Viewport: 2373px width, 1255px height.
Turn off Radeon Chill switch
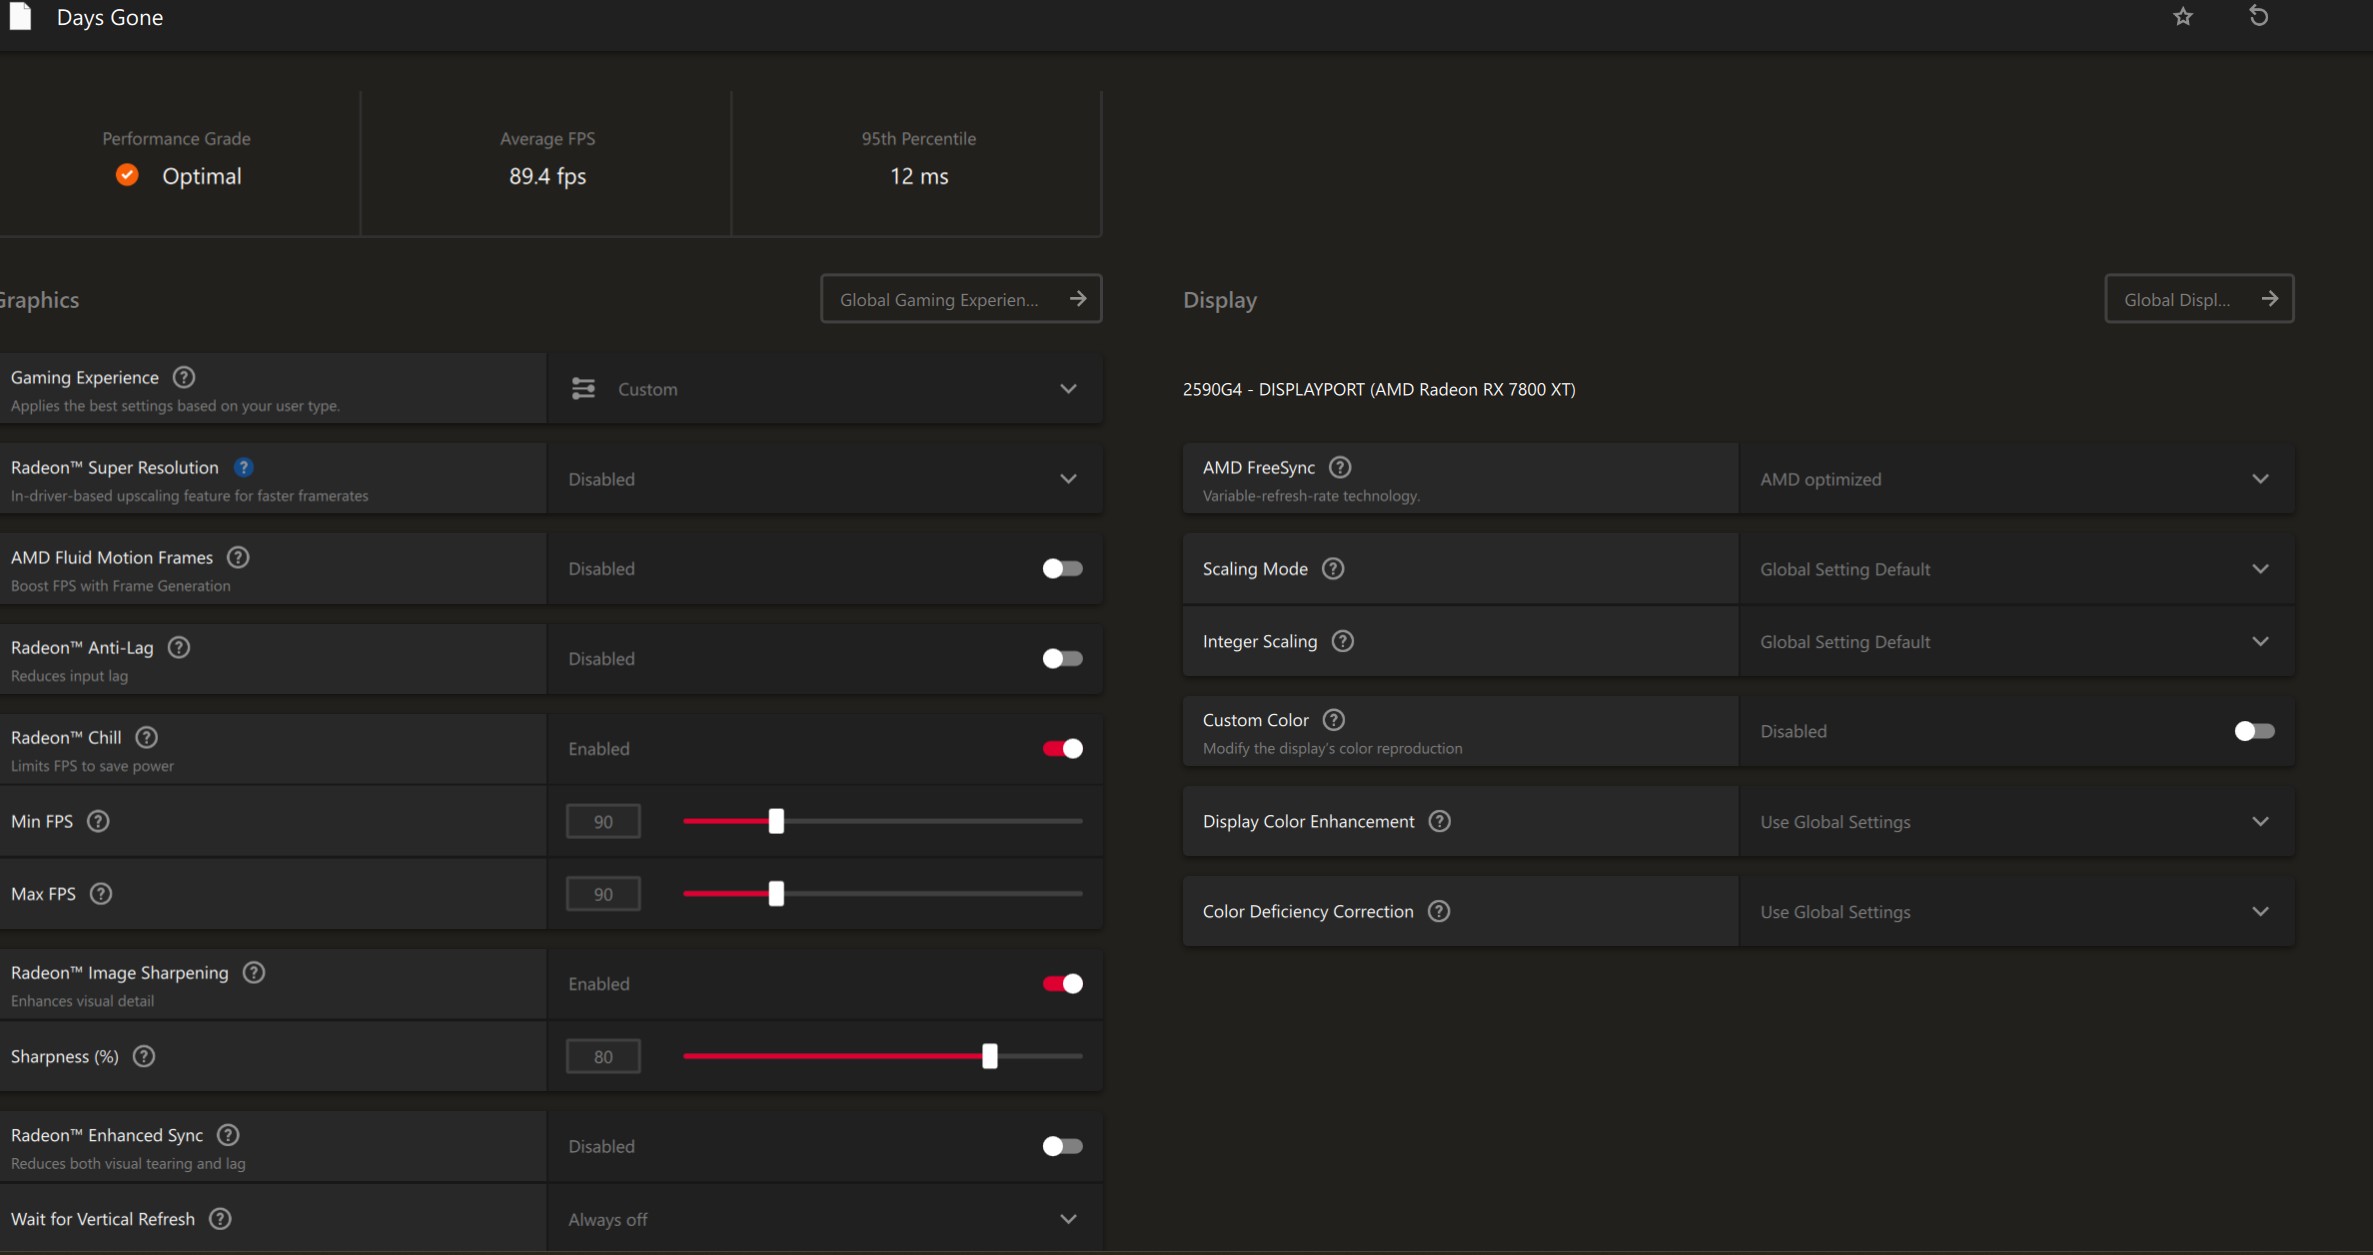point(1062,748)
